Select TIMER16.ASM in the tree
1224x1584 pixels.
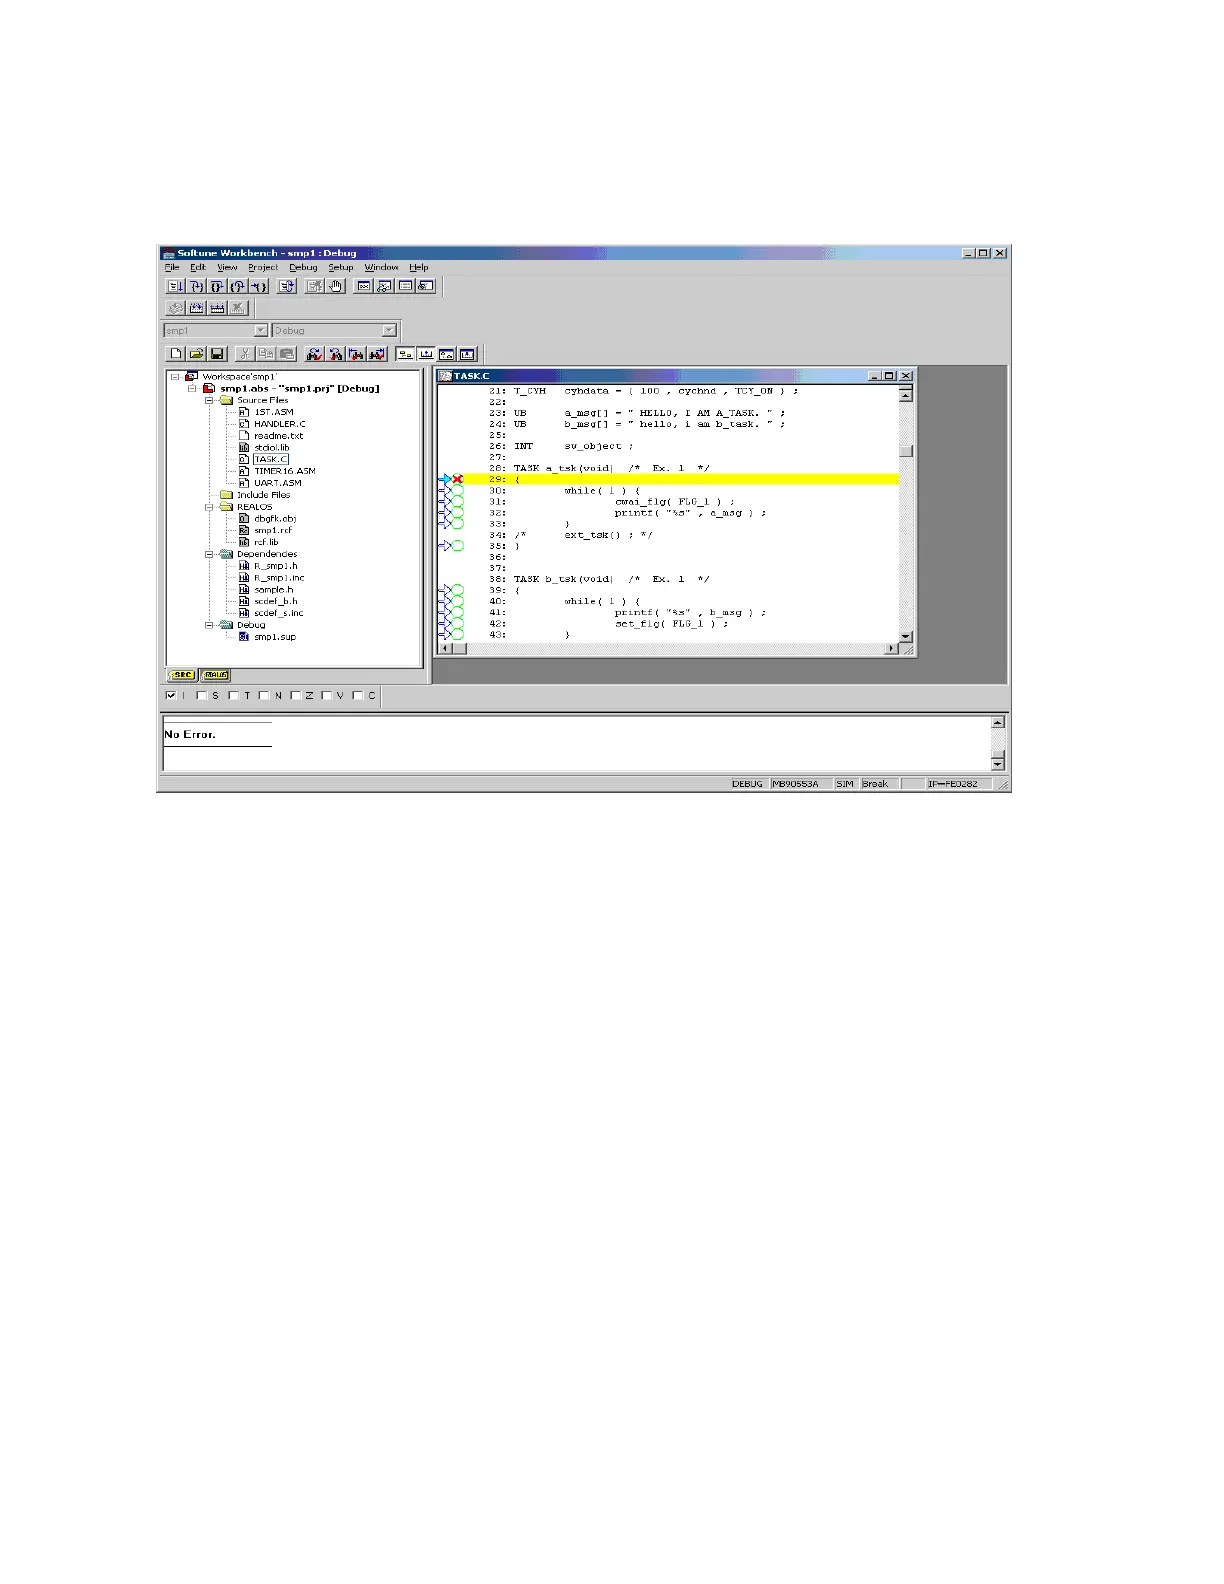point(284,471)
